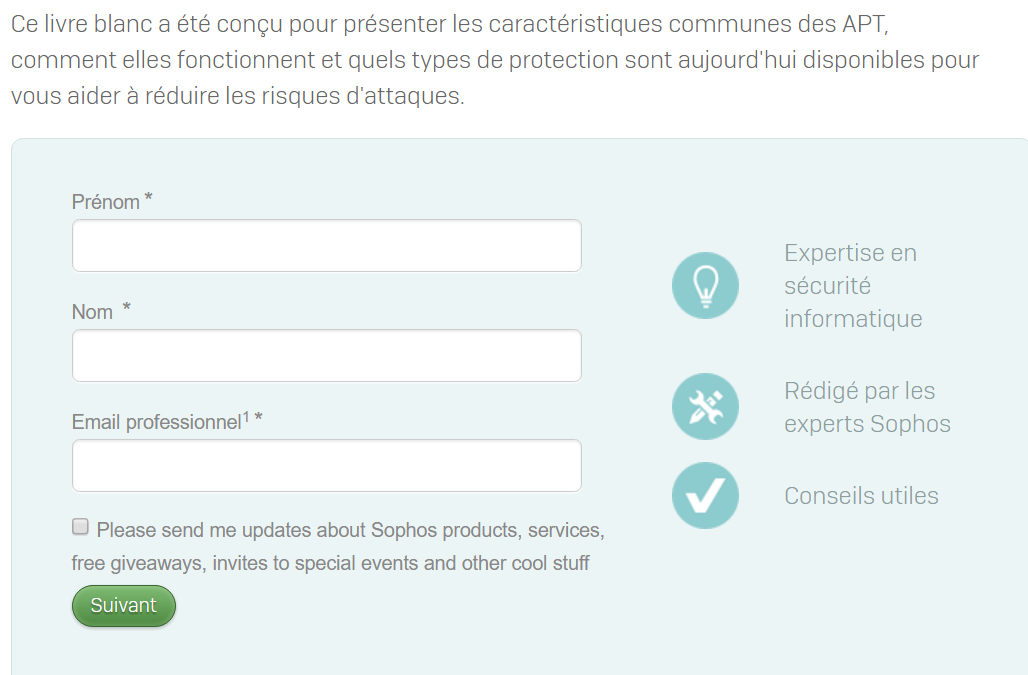The width and height of the screenshot is (1028, 675).
Task: Click the tools and pencil icon
Action: pos(705,406)
